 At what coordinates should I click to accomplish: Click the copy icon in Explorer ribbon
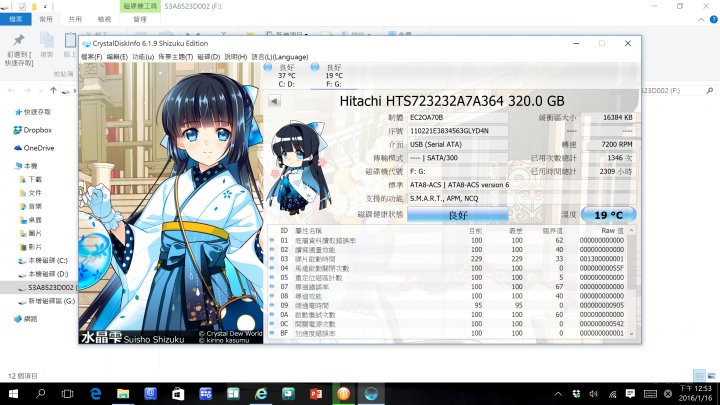click(x=47, y=40)
